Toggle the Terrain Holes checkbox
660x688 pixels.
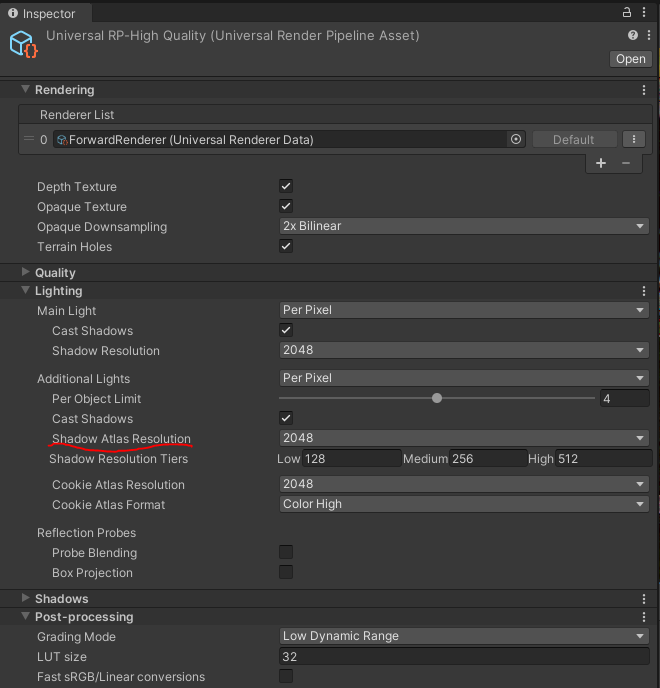point(286,246)
